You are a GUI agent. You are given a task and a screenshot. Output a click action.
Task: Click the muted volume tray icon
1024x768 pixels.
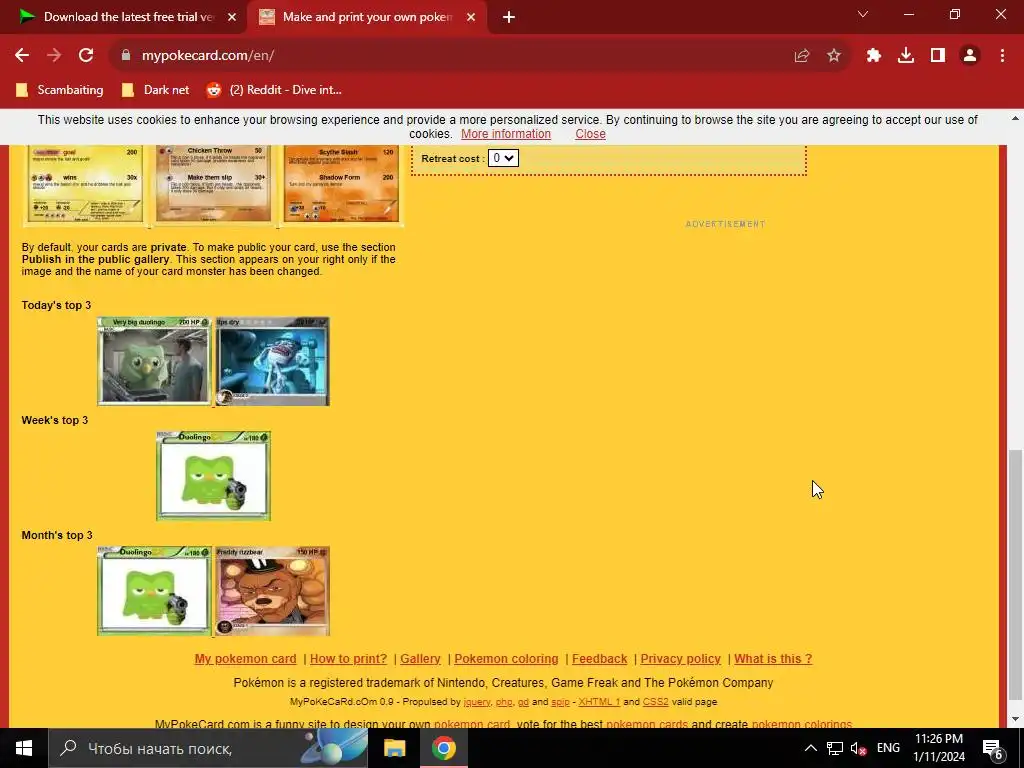click(x=859, y=748)
